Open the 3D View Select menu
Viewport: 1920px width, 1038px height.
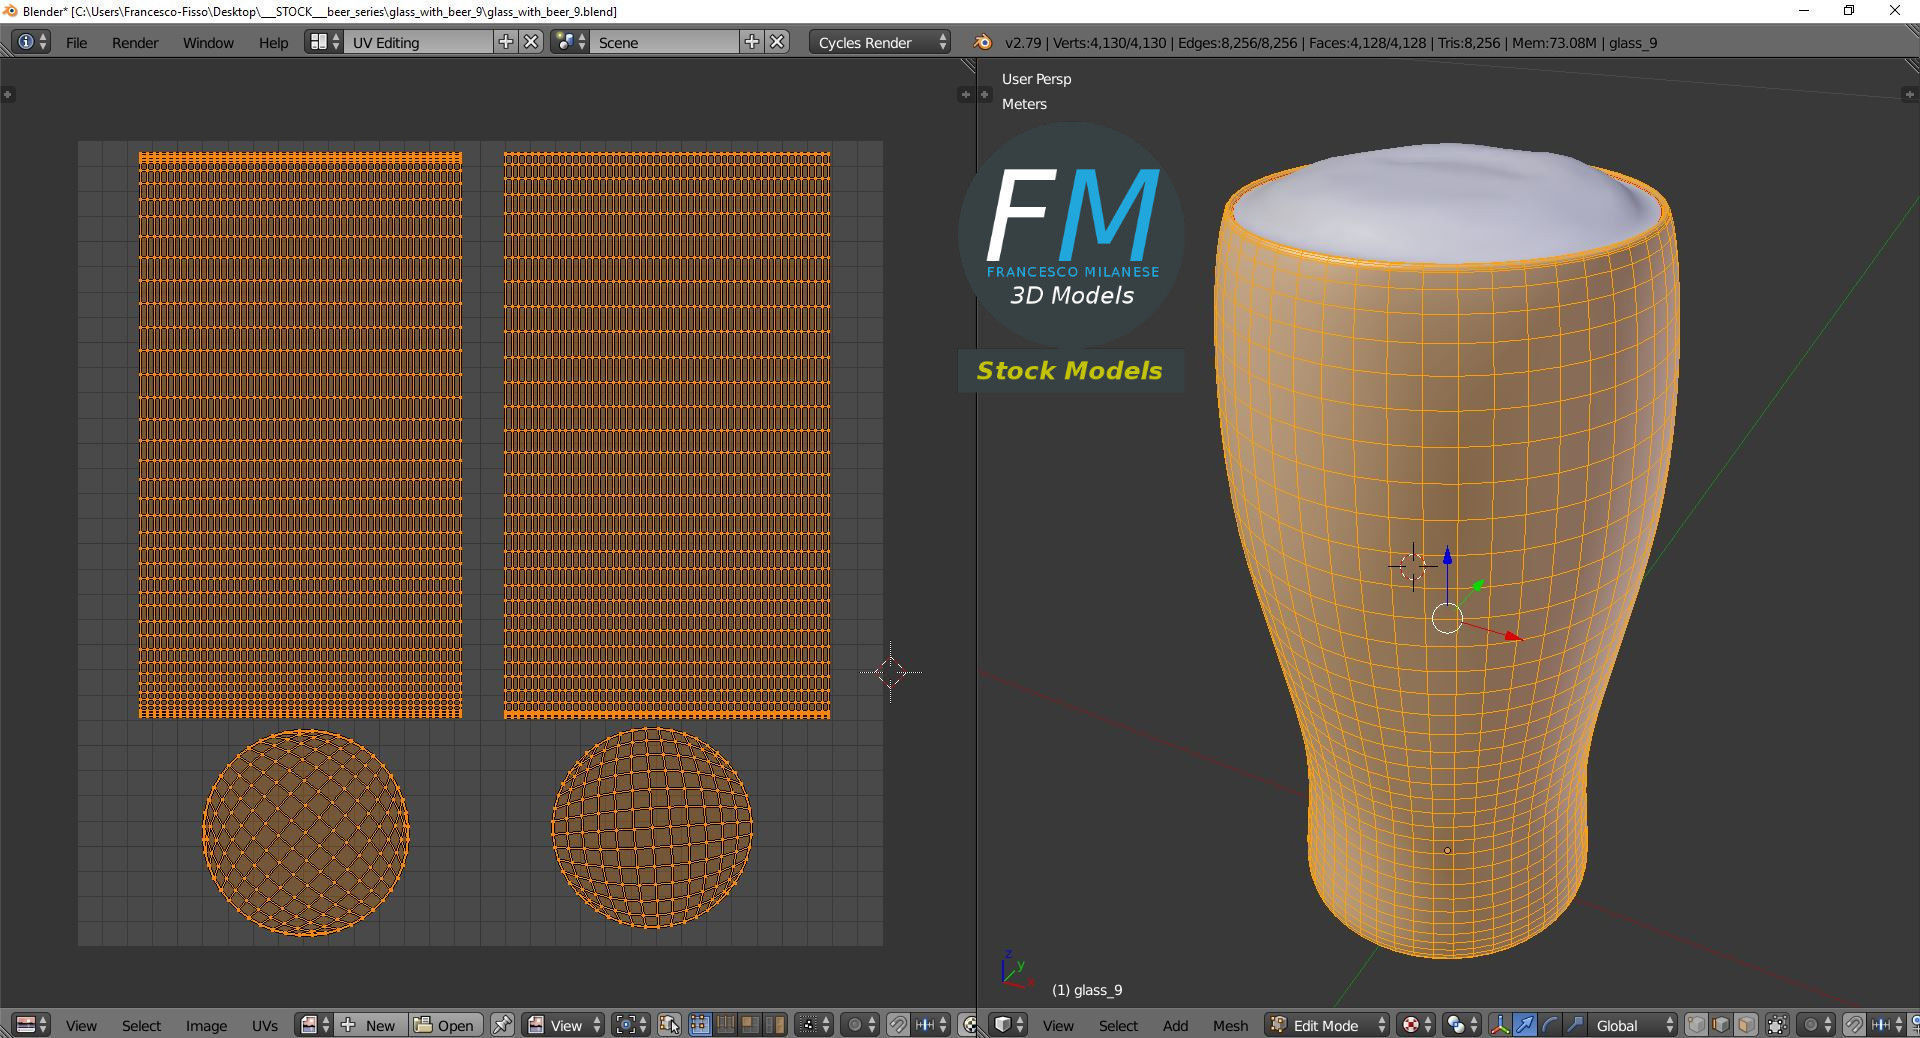click(1118, 1026)
